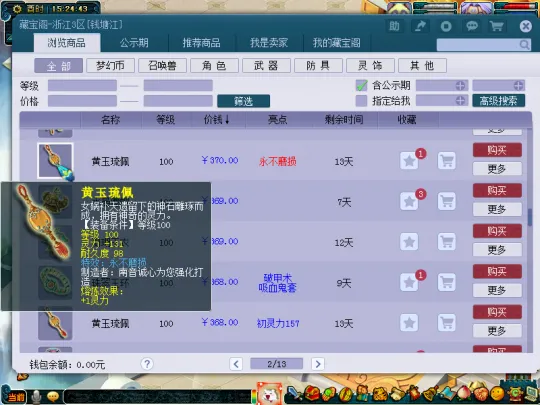The height and width of the screenshot is (405, 540).
Task: Click favorite star of the 破甲术 row
Action: click(409, 282)
